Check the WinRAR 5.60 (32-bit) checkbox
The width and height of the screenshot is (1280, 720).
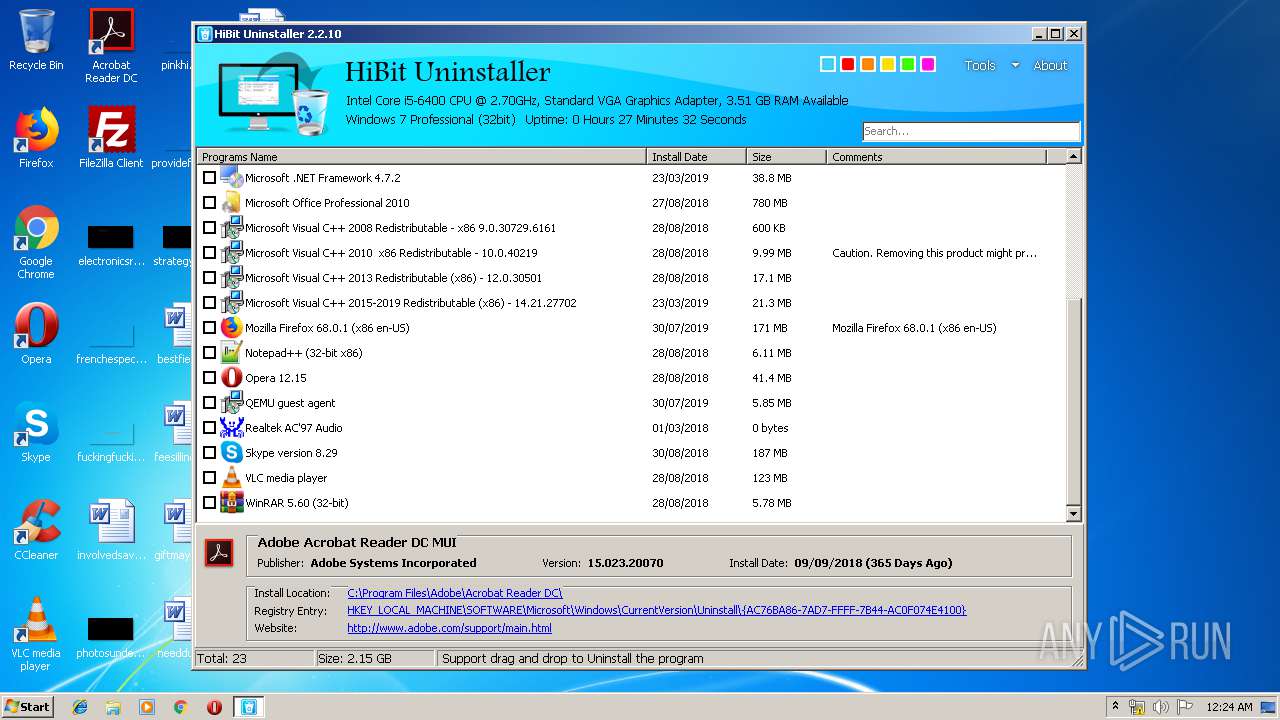209,503
